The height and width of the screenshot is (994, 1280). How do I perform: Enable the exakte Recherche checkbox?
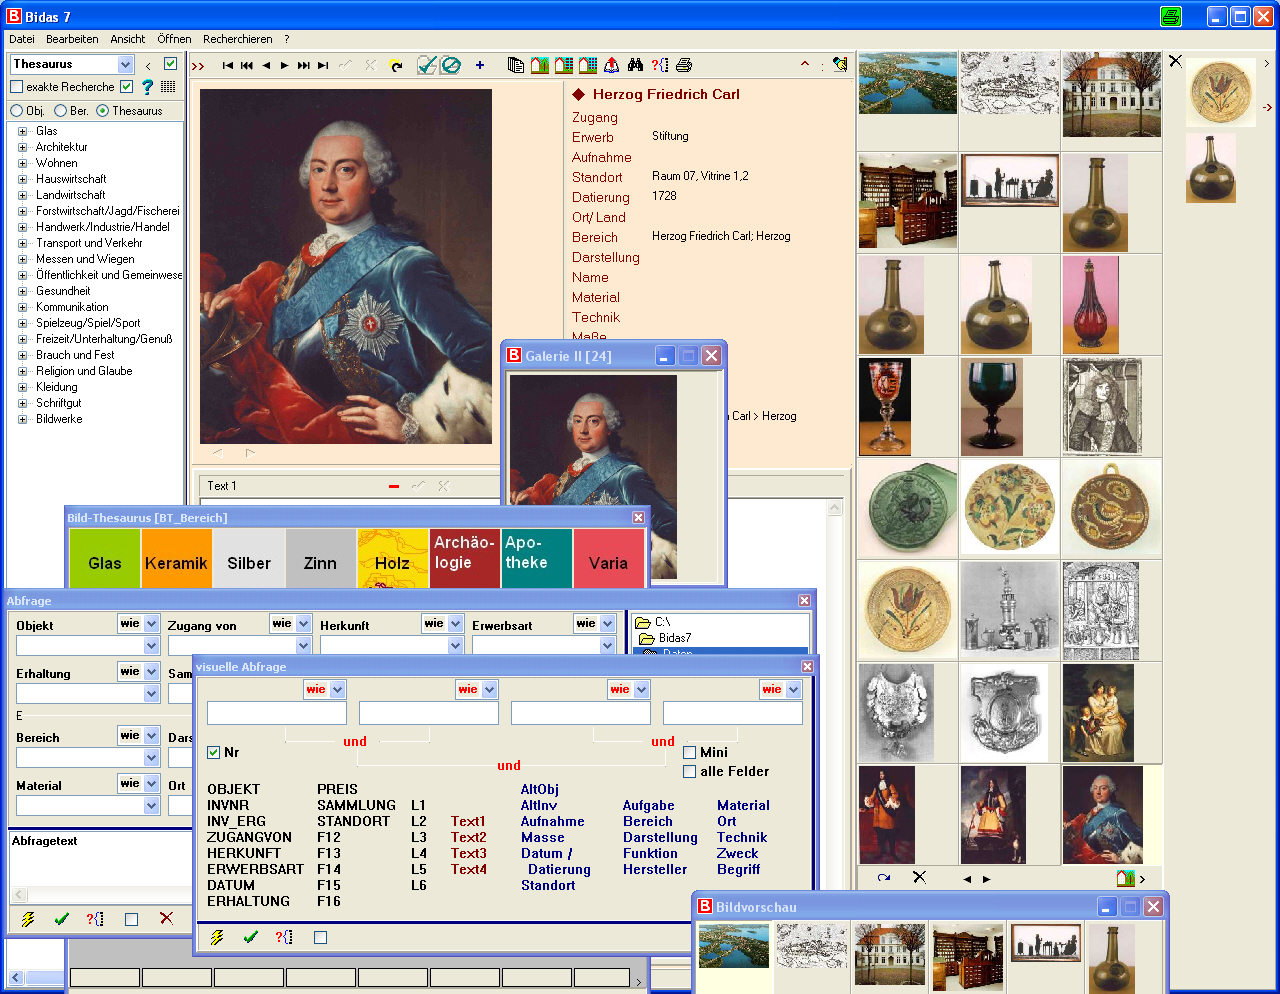point(16,87)
